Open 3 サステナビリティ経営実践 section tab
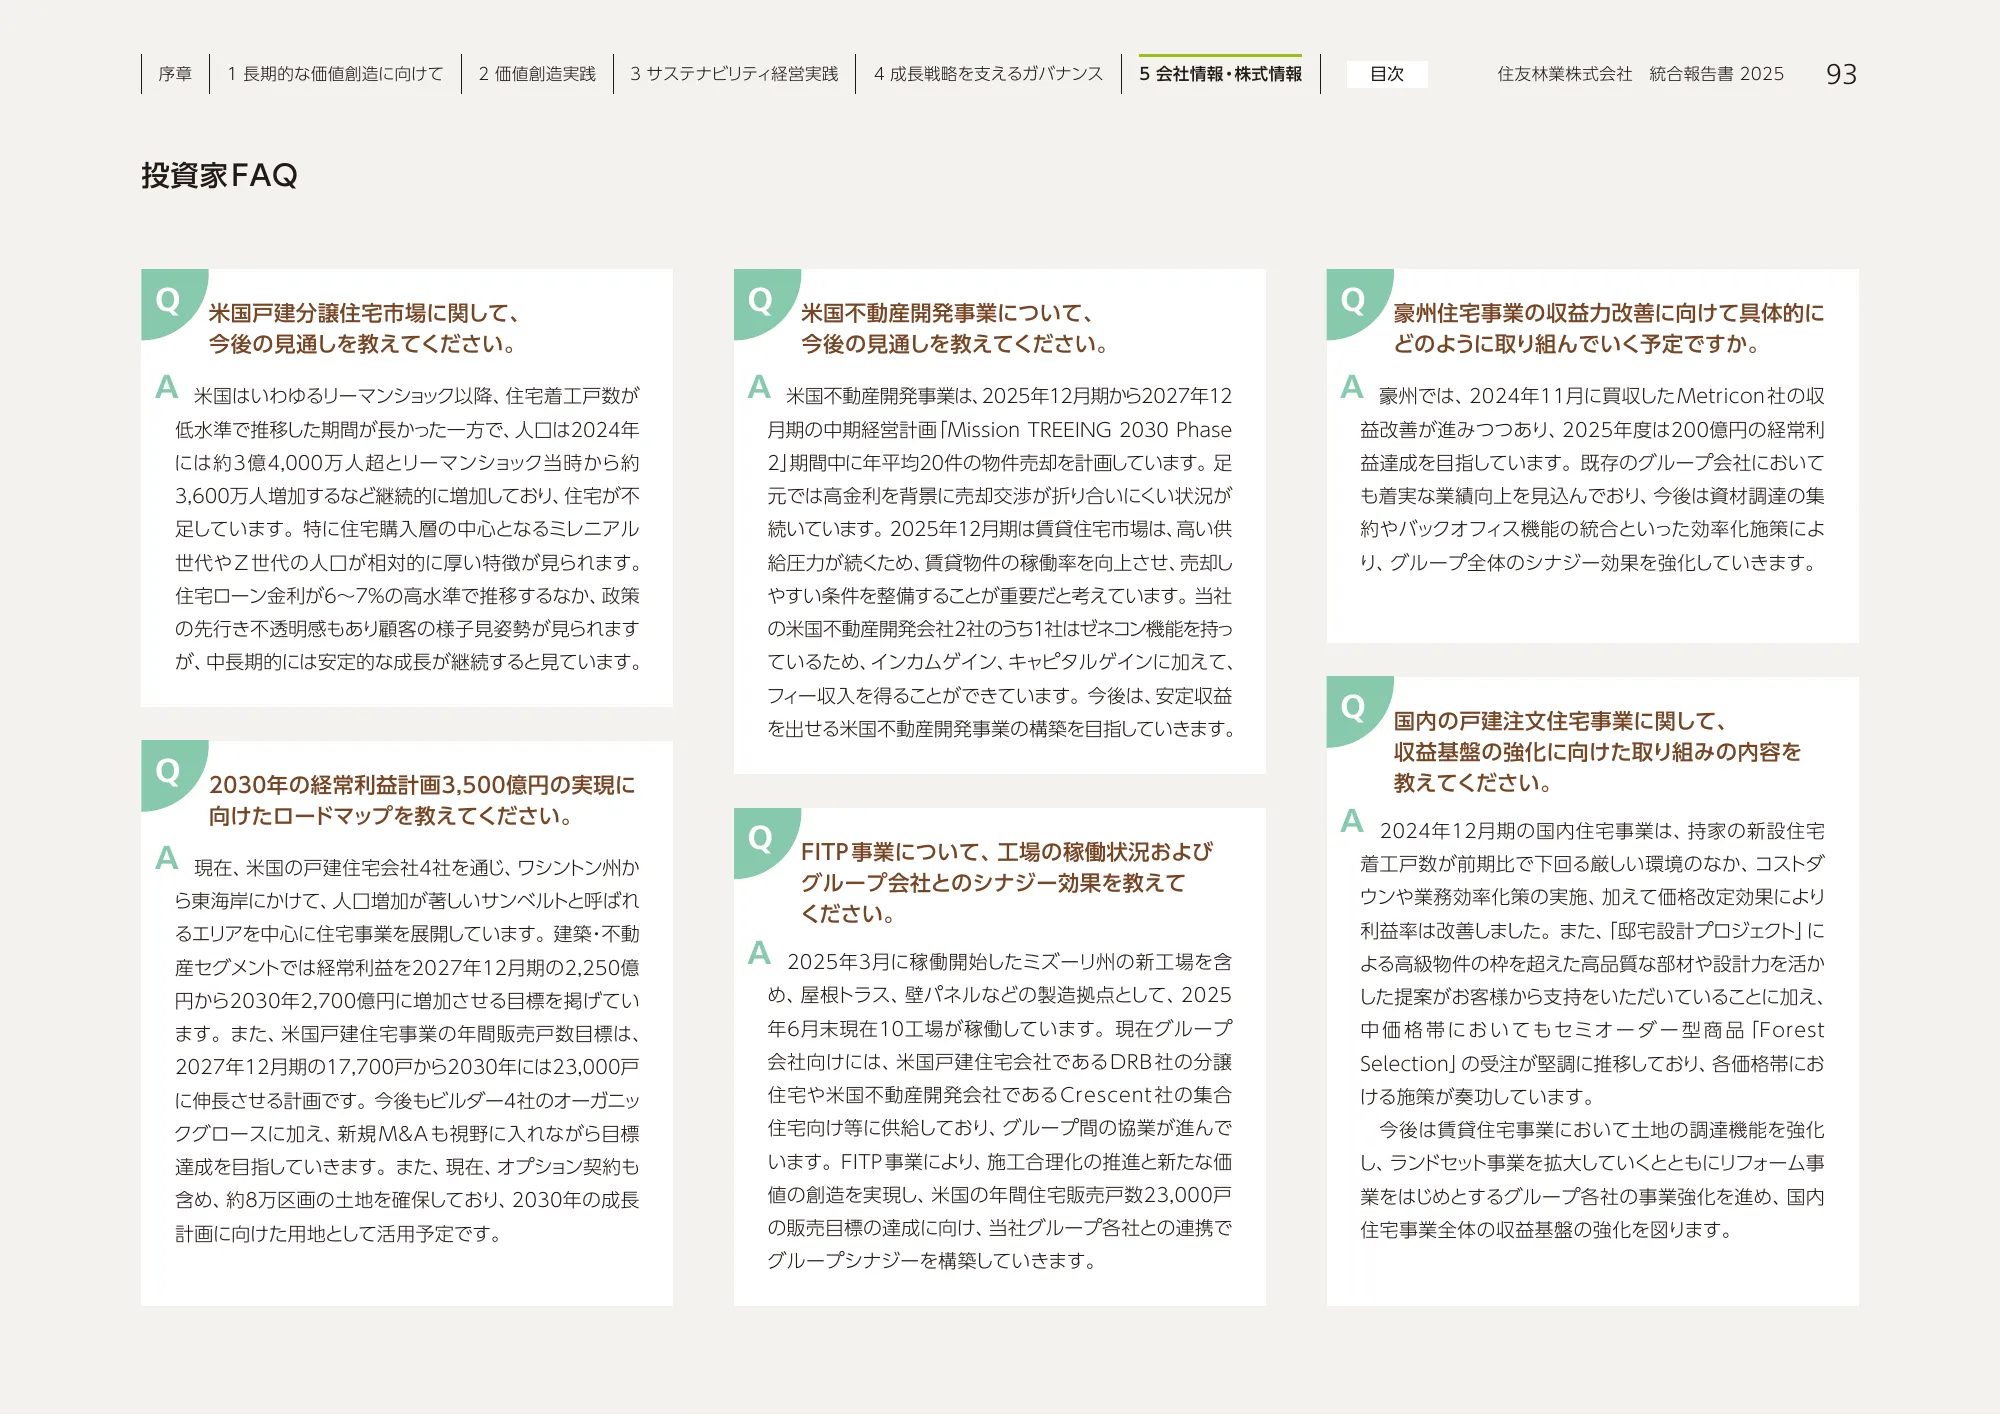 pyautogui.click(x=734, y=74)
